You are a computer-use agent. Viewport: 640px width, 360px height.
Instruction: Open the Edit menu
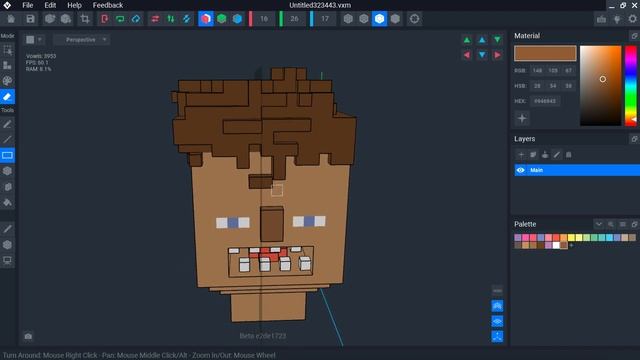[50, 5]
